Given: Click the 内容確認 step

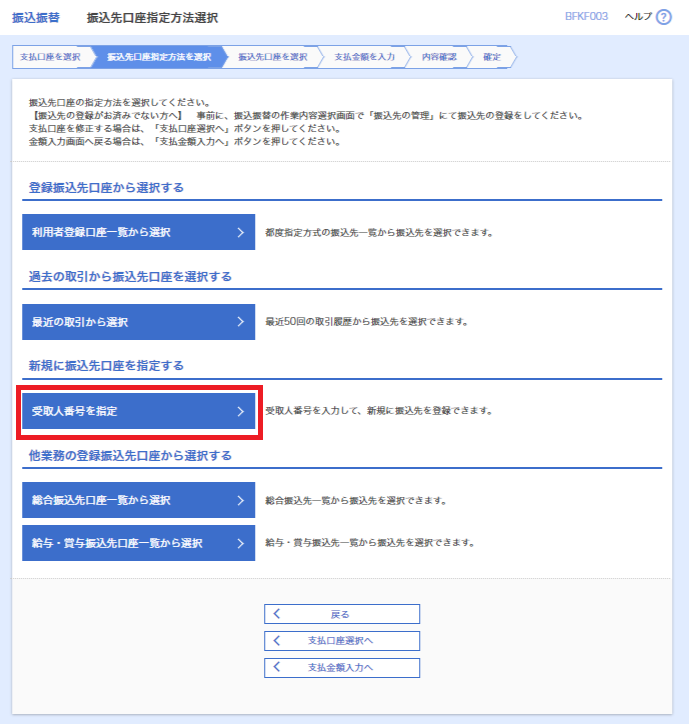Looking at the screenshot, I should coord(439,57).
